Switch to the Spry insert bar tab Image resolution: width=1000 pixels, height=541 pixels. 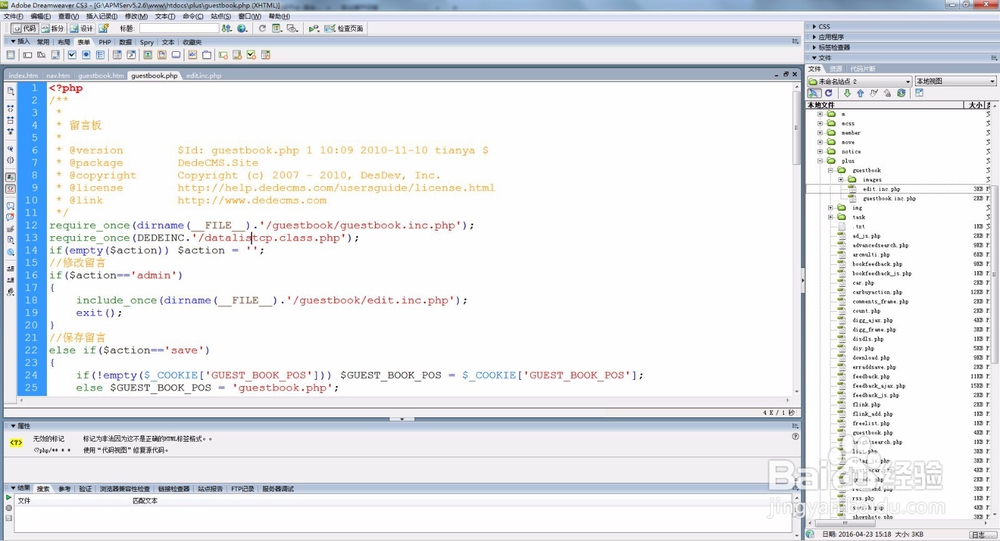pyautogui.click(x=147, y=42)
